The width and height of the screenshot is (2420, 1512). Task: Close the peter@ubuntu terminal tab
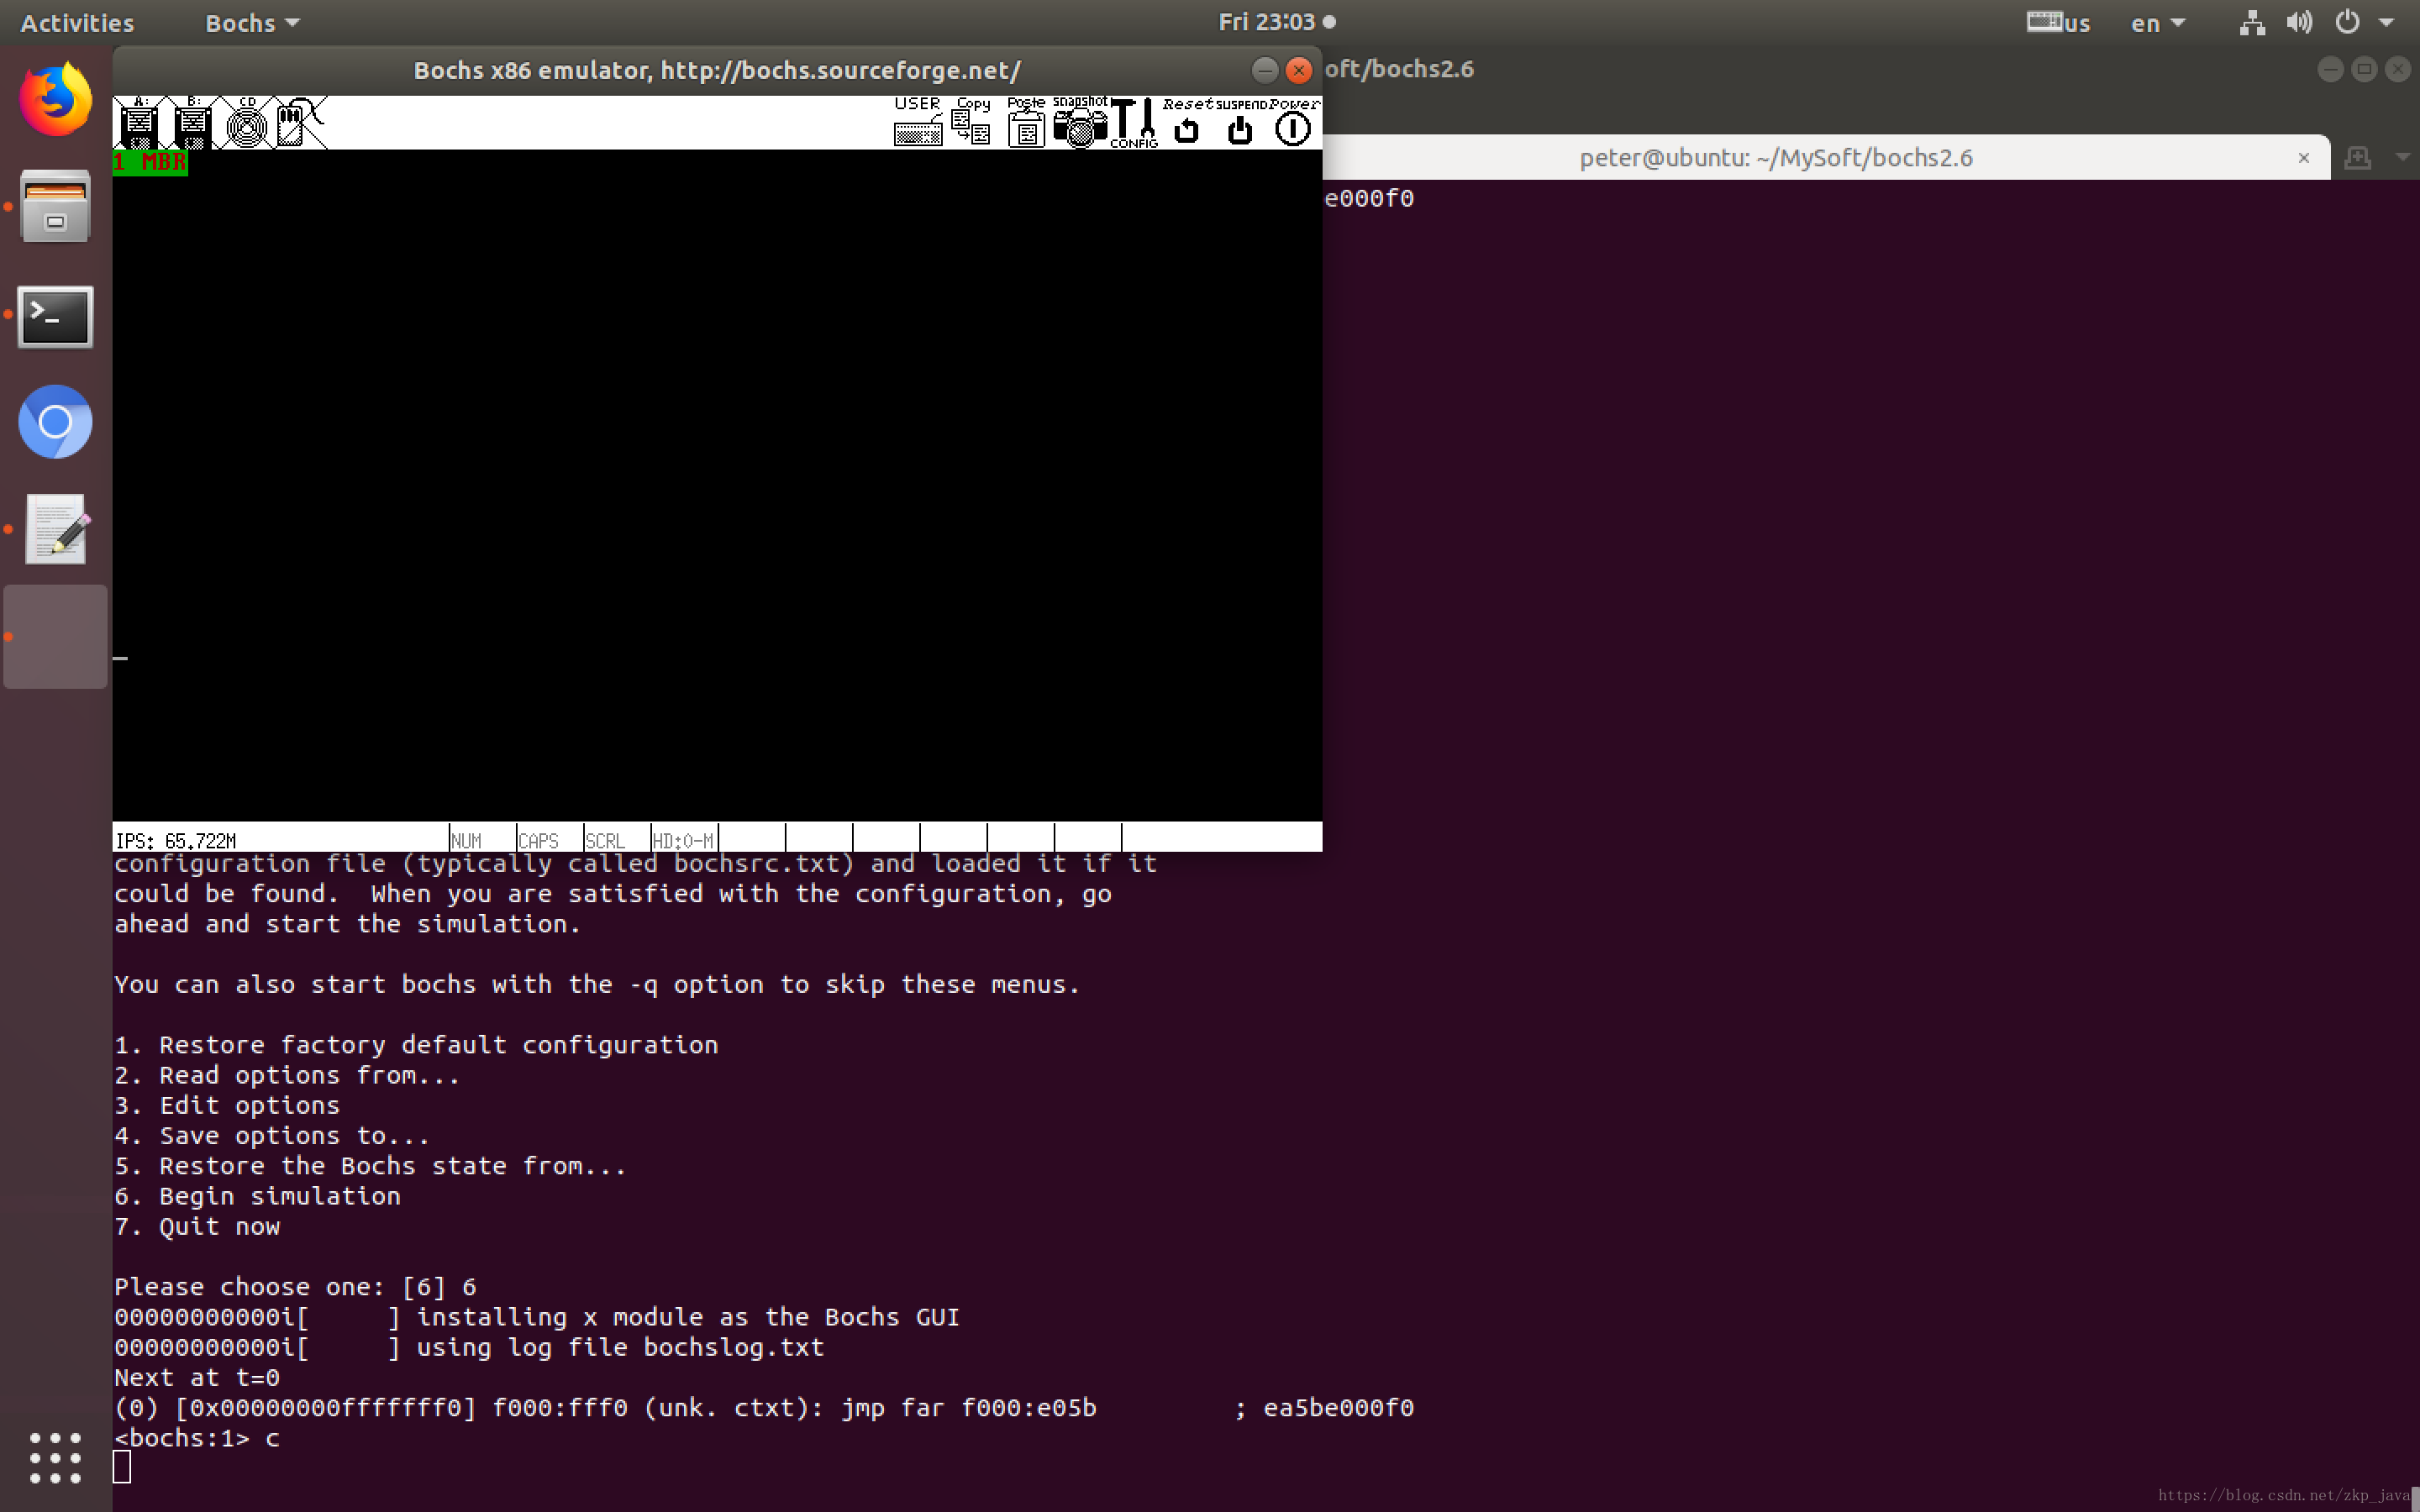click(x=2303, y=158)
